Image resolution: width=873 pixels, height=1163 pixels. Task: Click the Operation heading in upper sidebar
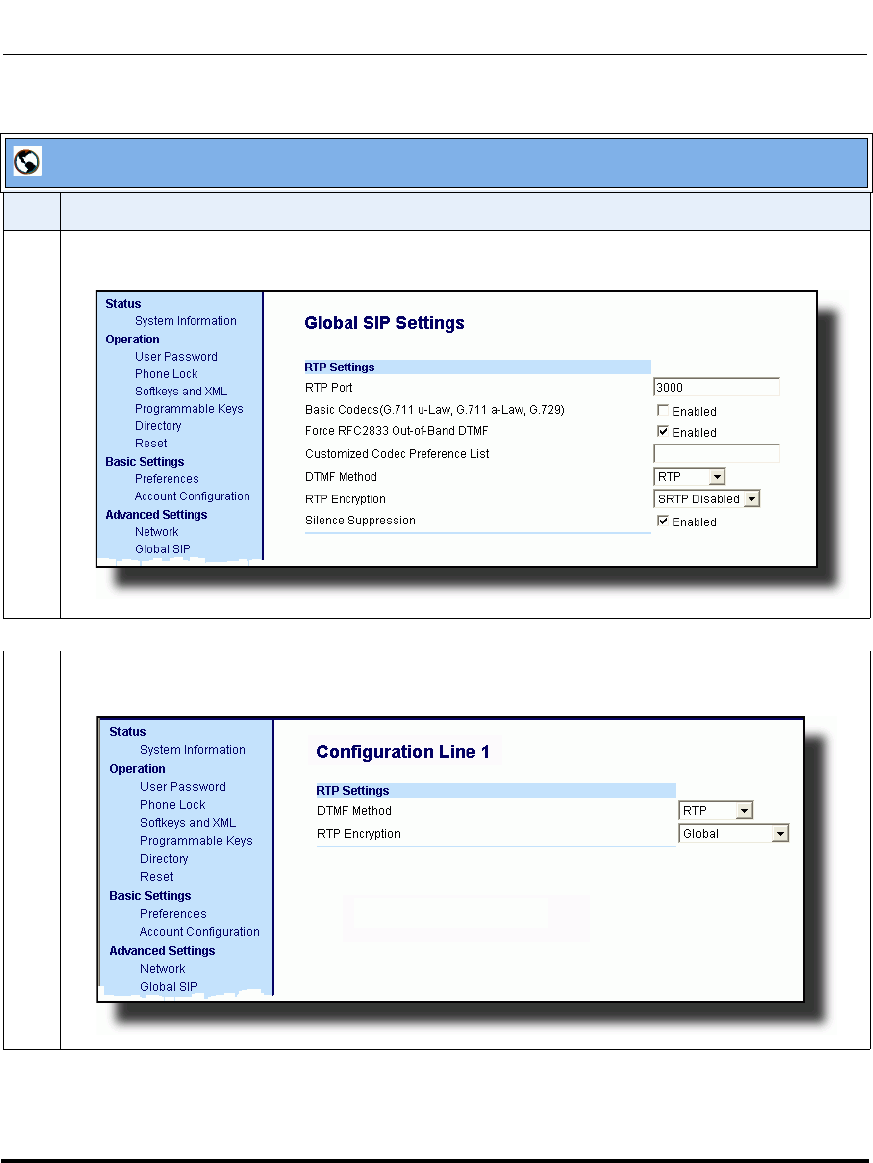132,339
